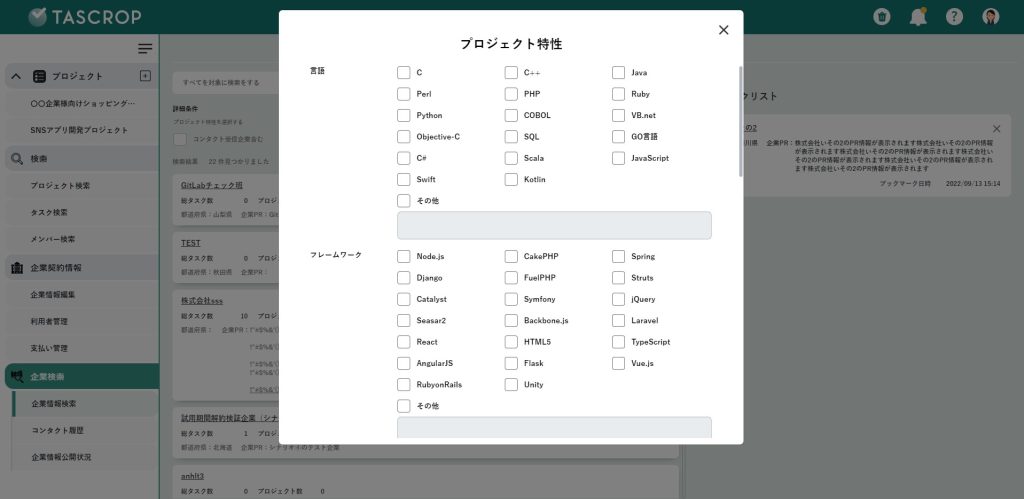The image size is (1024, 499).
Task: Close the プロジェクト特性 dialog
Action: pyautogui.click(x=723, y=30)
